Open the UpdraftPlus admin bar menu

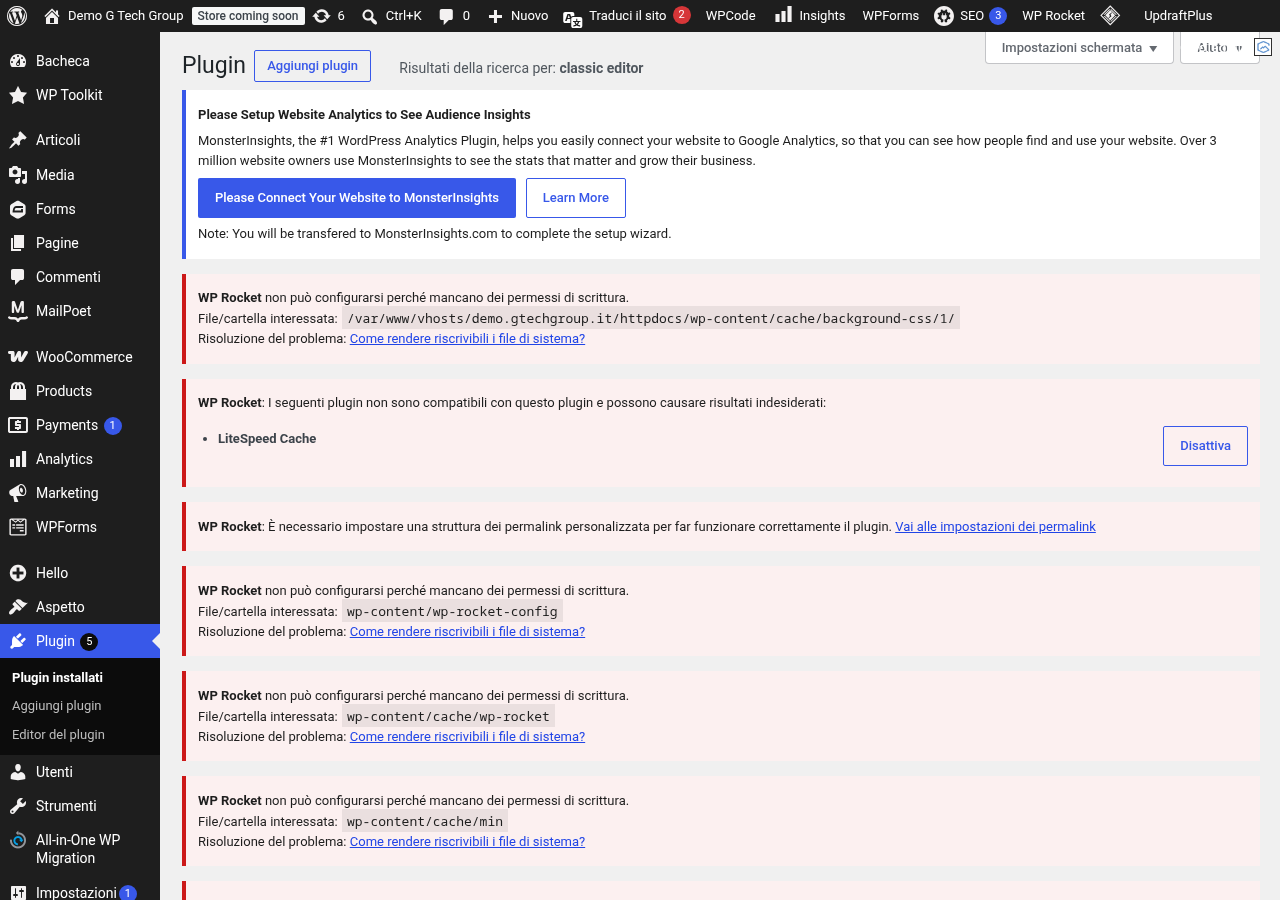(1178, 16)
